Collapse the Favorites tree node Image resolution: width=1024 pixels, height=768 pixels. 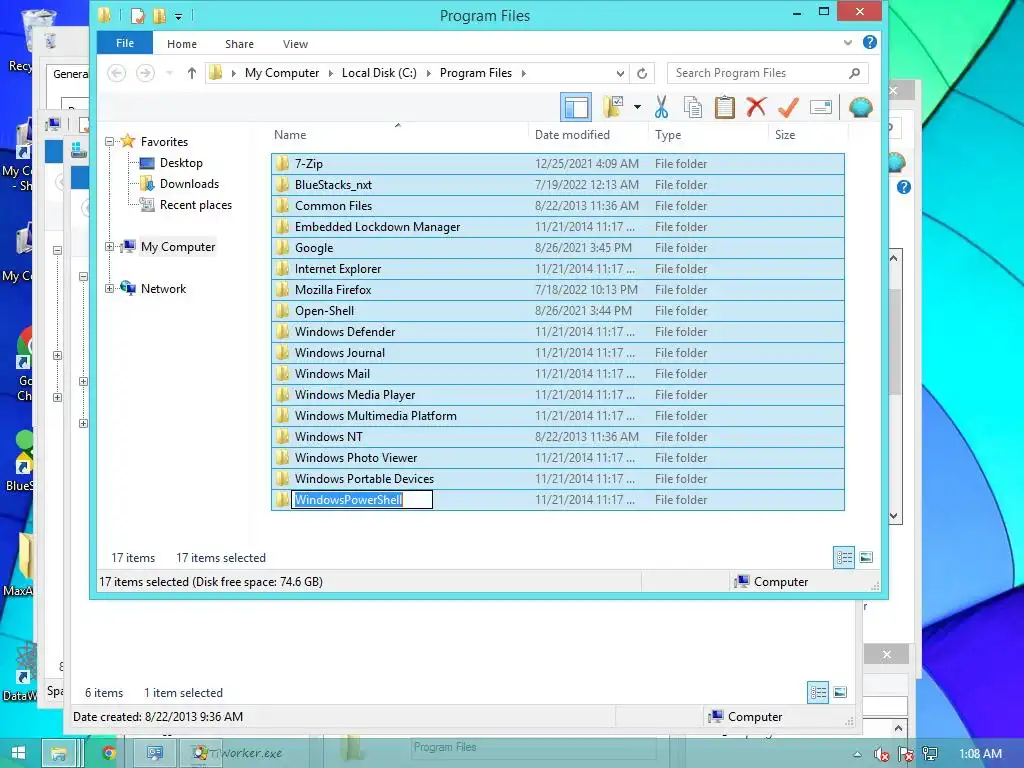(109, 141)
